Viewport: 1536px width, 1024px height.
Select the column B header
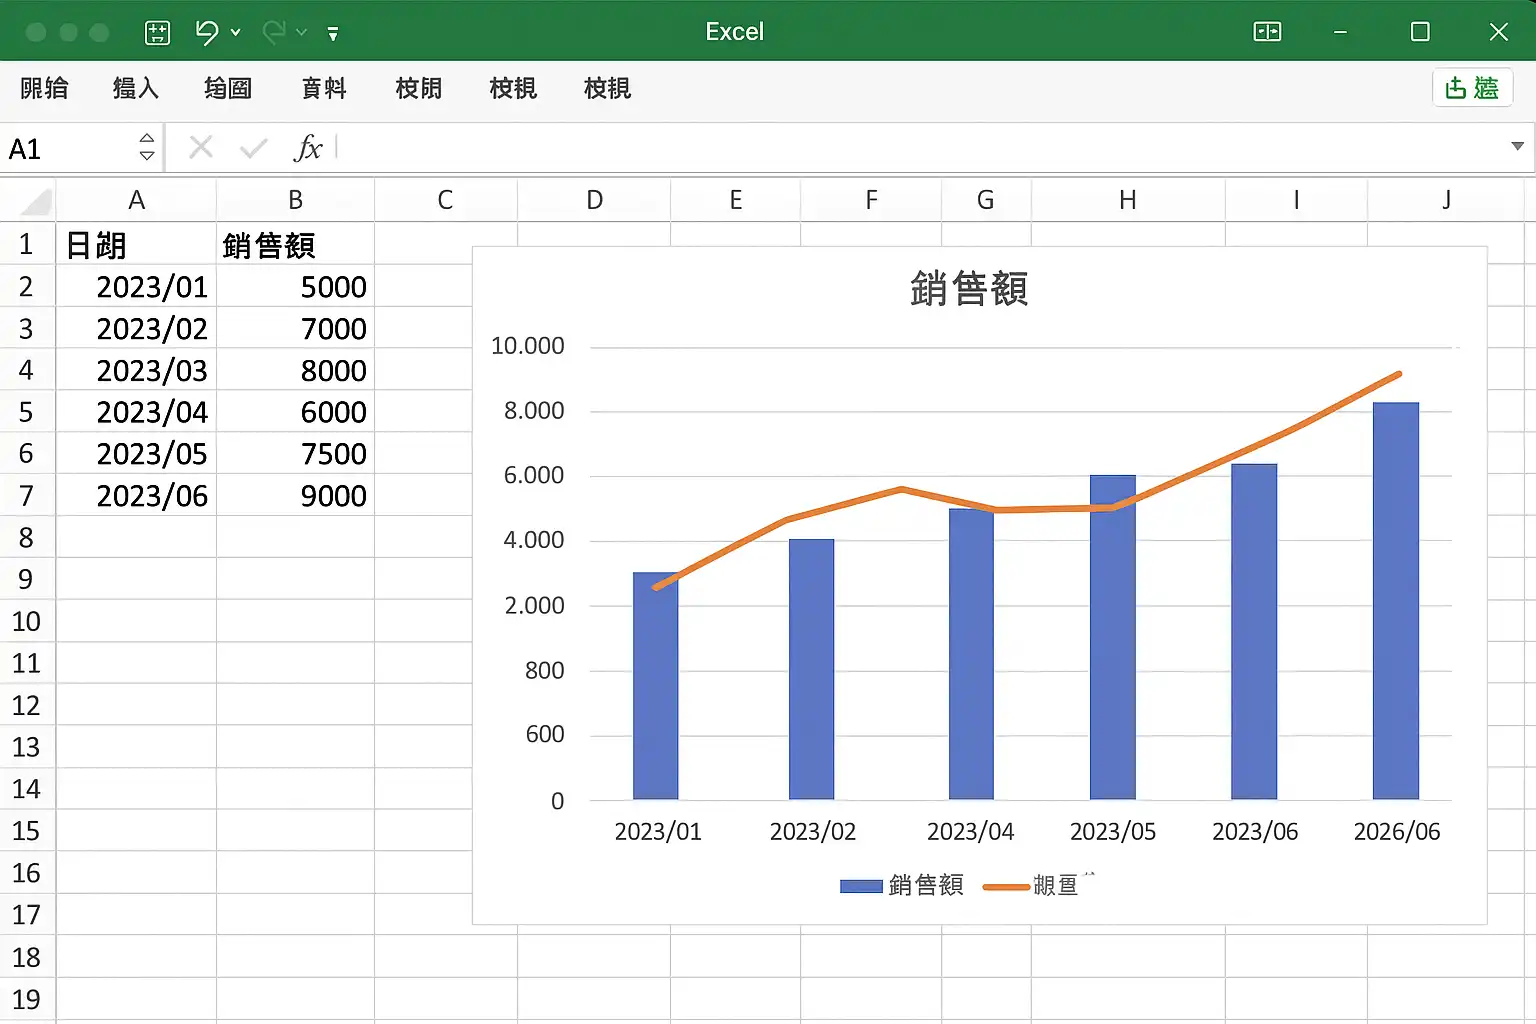pos(295,200)
